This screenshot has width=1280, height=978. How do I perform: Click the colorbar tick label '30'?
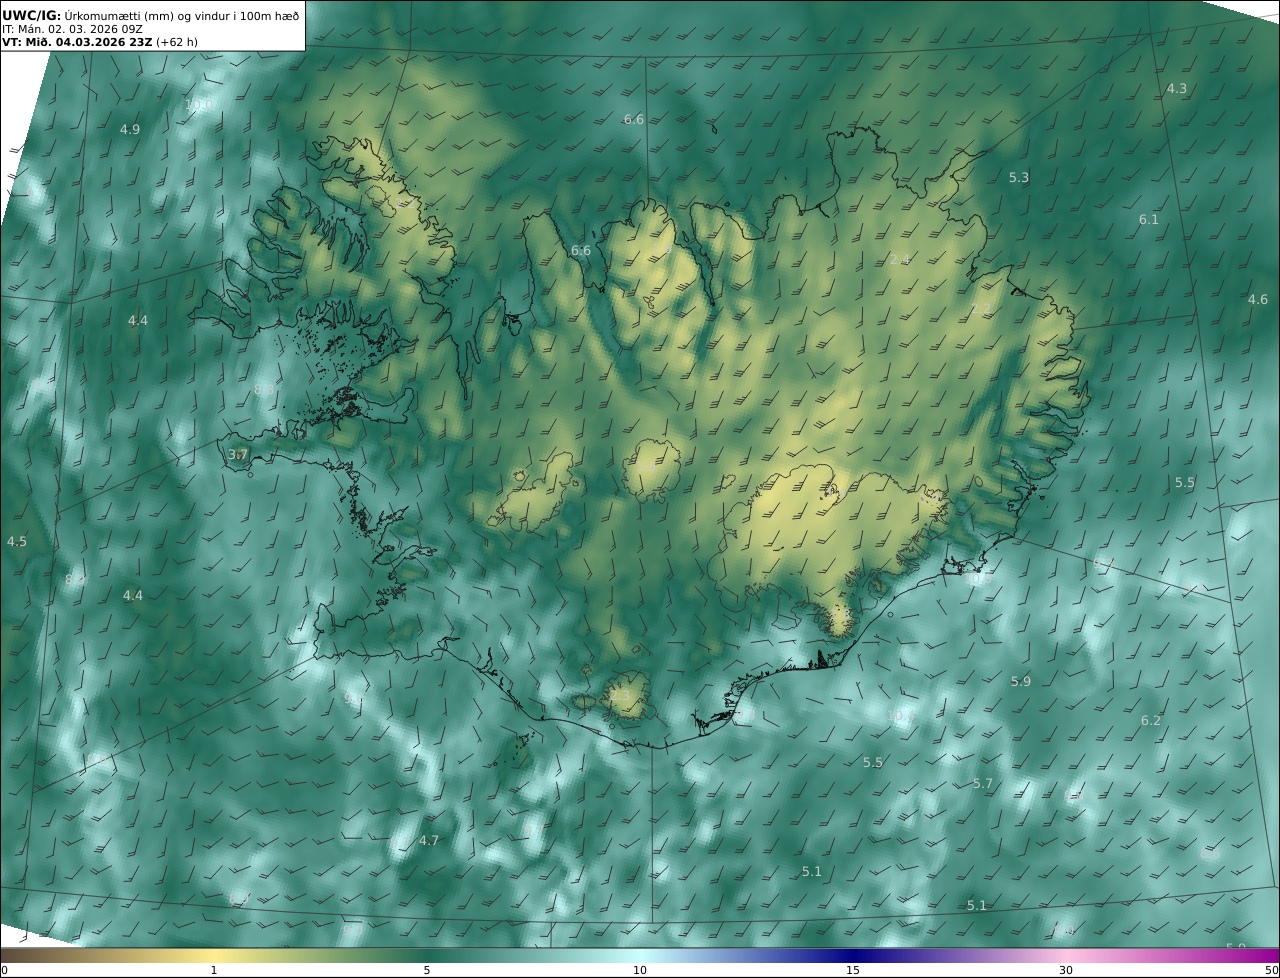1066,970
